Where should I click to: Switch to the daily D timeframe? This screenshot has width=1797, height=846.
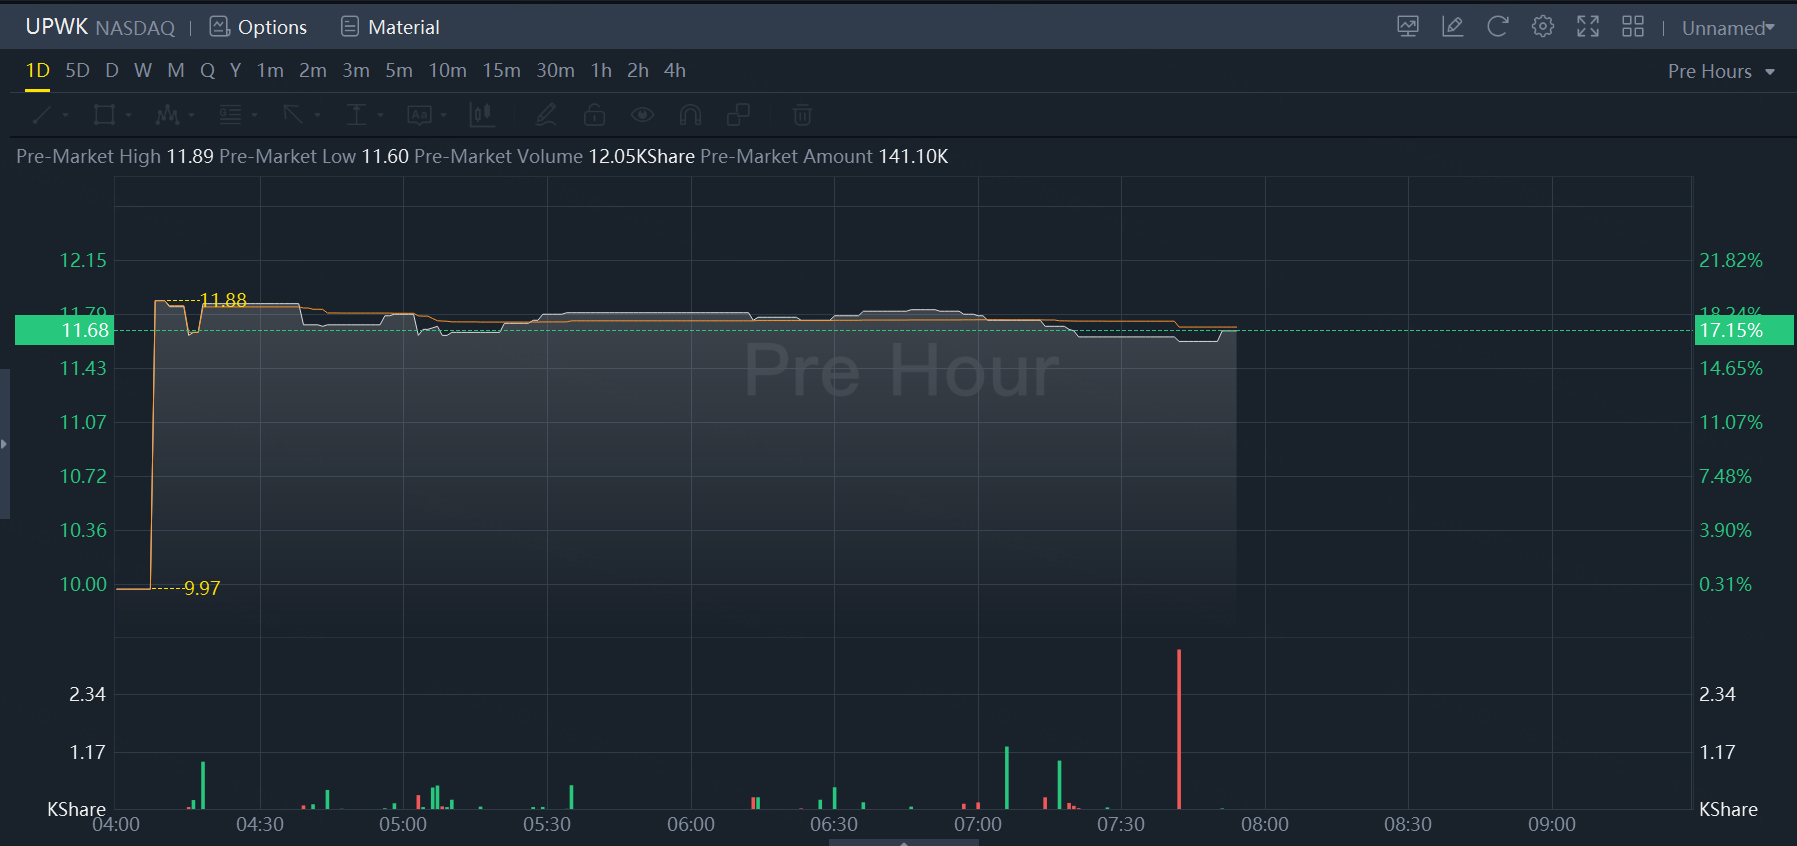point(112,71)
